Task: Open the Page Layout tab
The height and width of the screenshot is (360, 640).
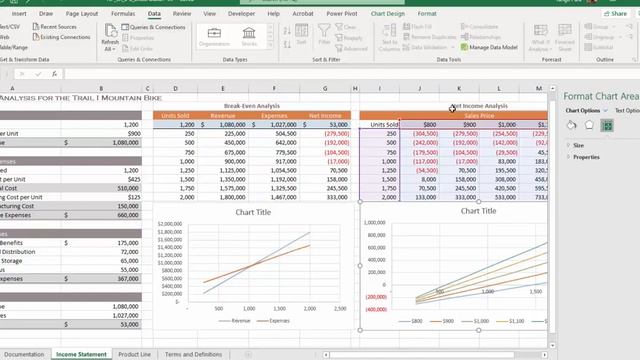Action: pyautogui.click(x=82, y=13)
